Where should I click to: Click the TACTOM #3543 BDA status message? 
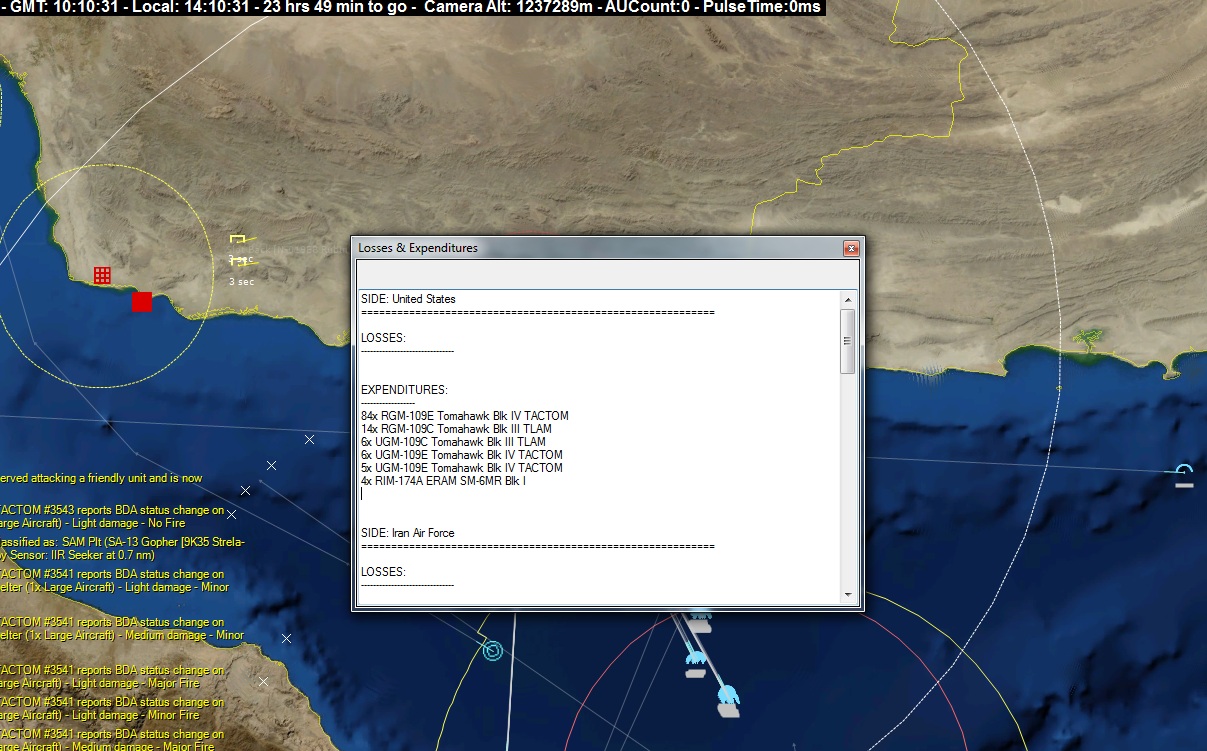112,516
